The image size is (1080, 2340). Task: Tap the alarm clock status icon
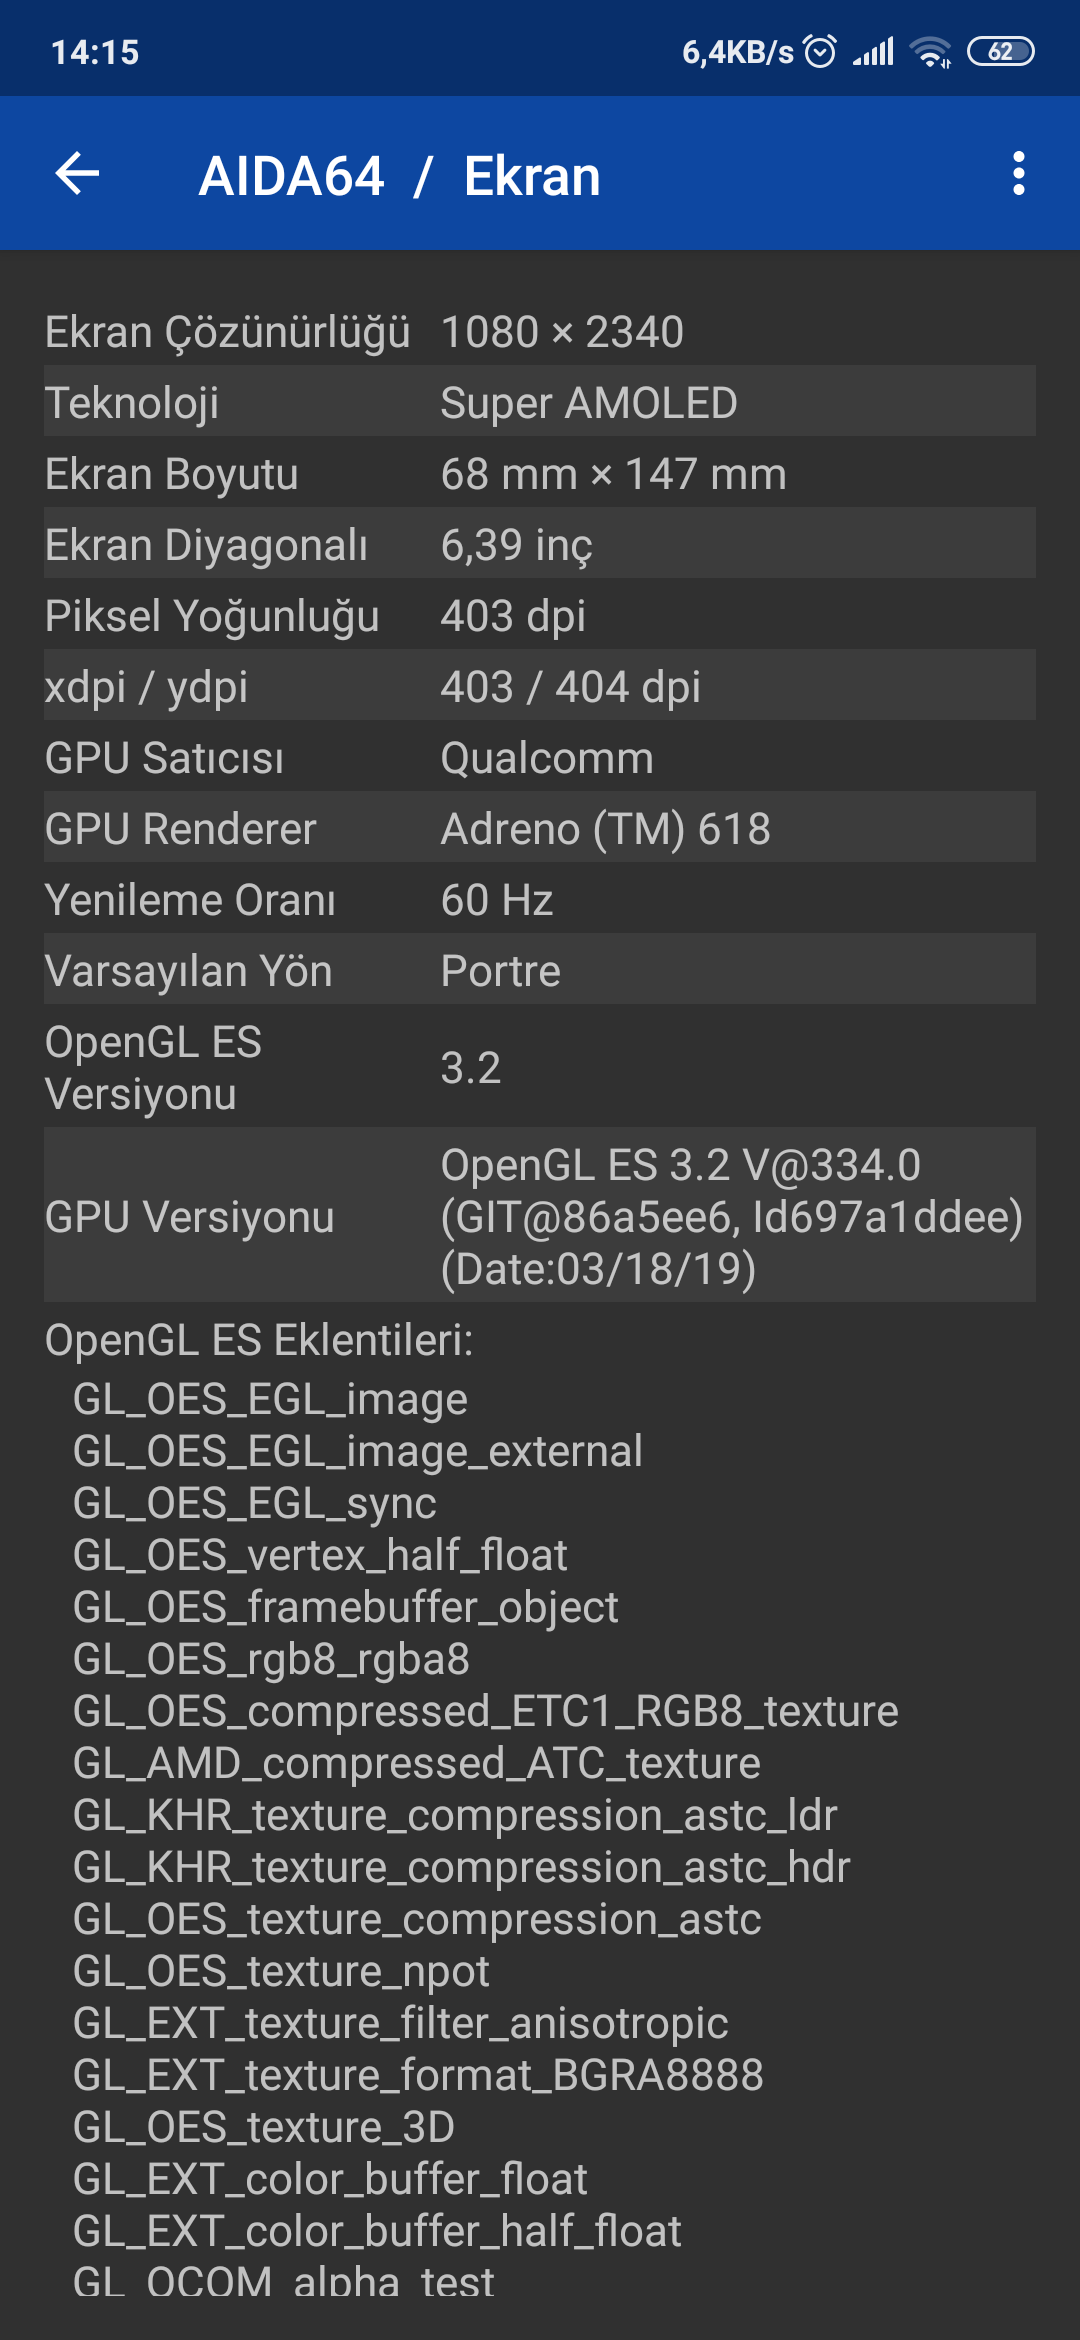(820, 51)
